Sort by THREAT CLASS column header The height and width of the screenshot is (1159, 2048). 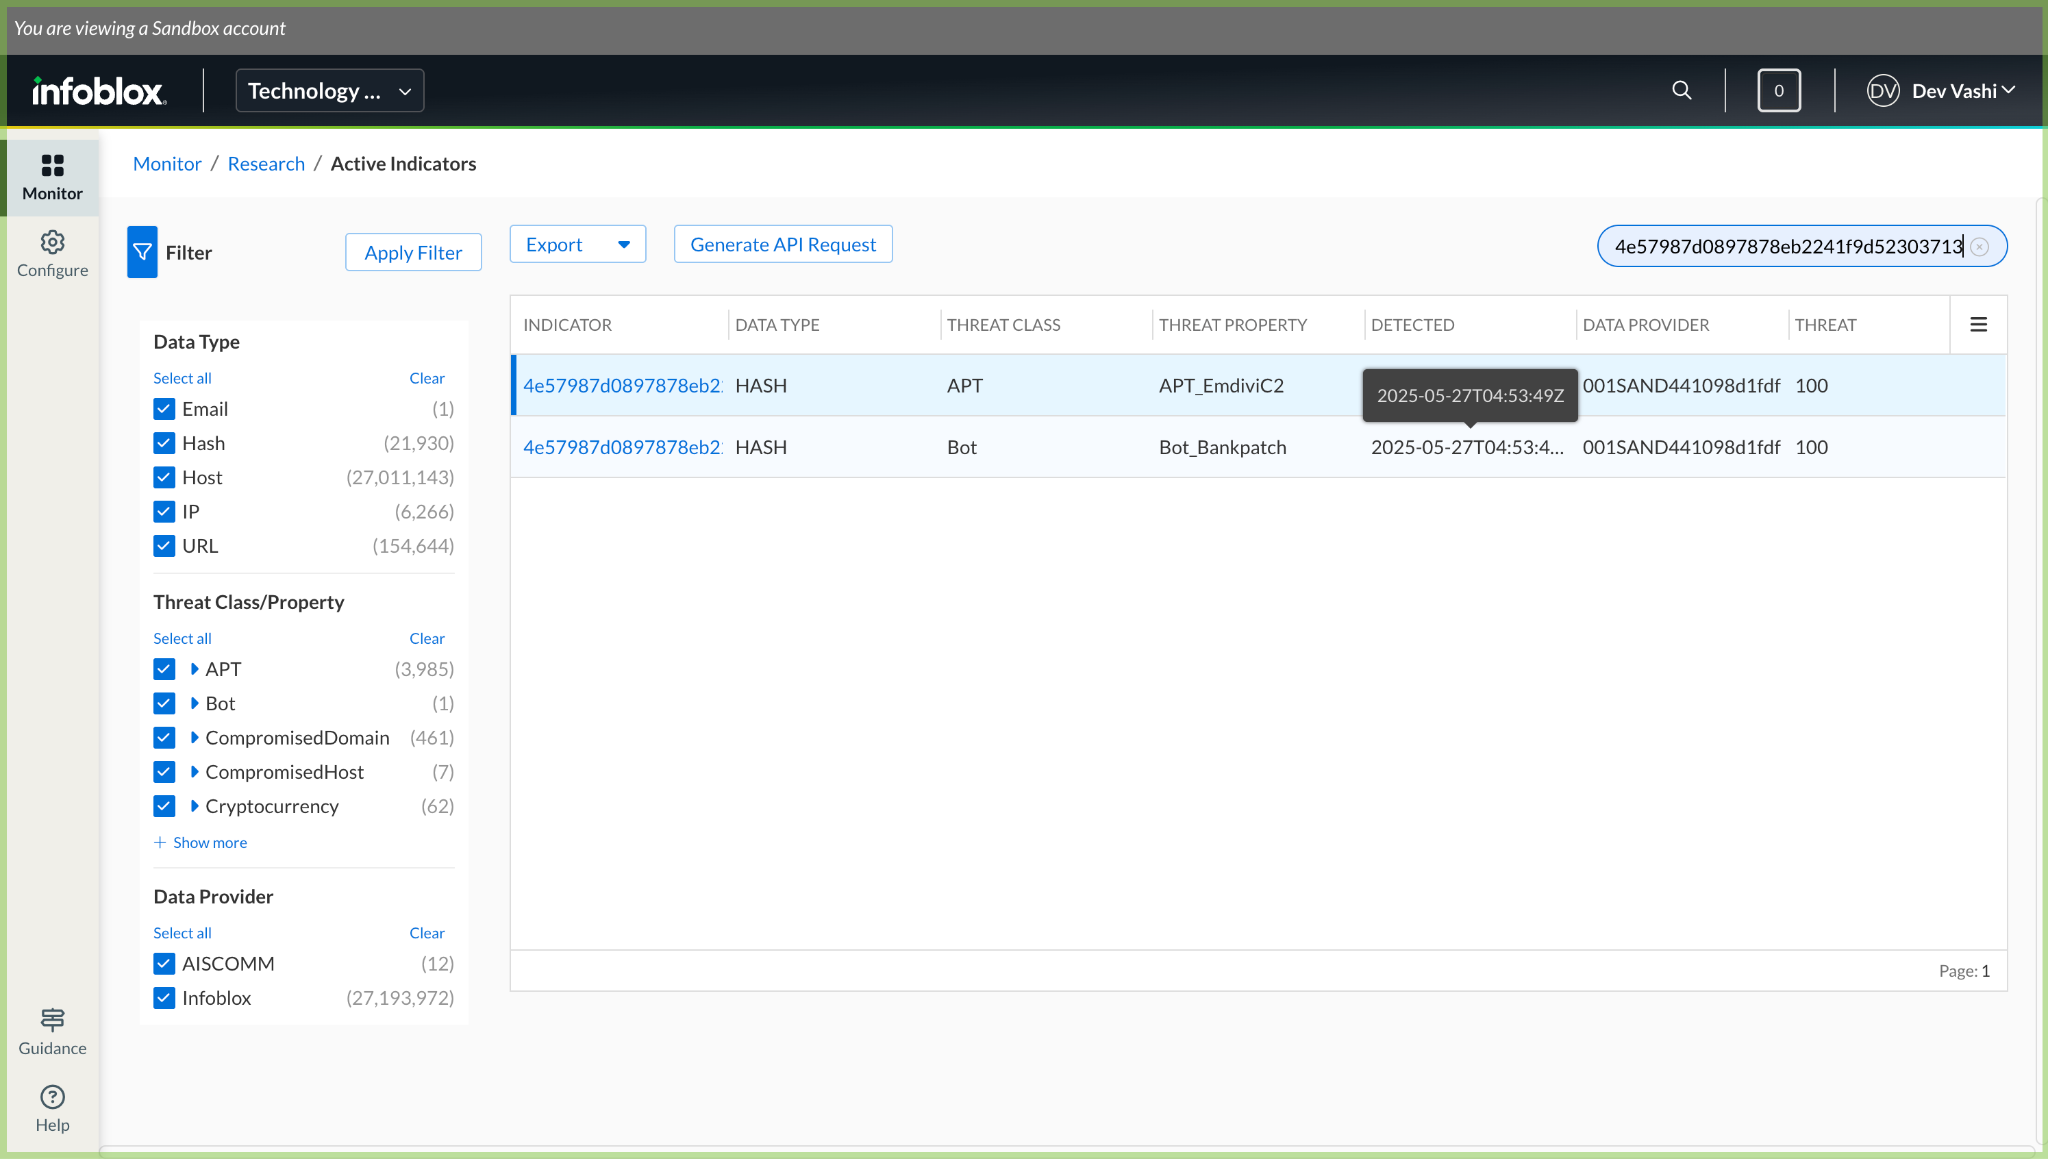pos(1003,325)
